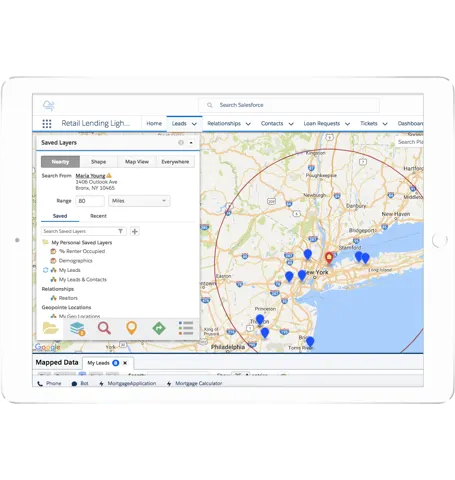Open the Relationships navigation tab
The width and height of the screenshot is (455, 480).
coord(224,124)
